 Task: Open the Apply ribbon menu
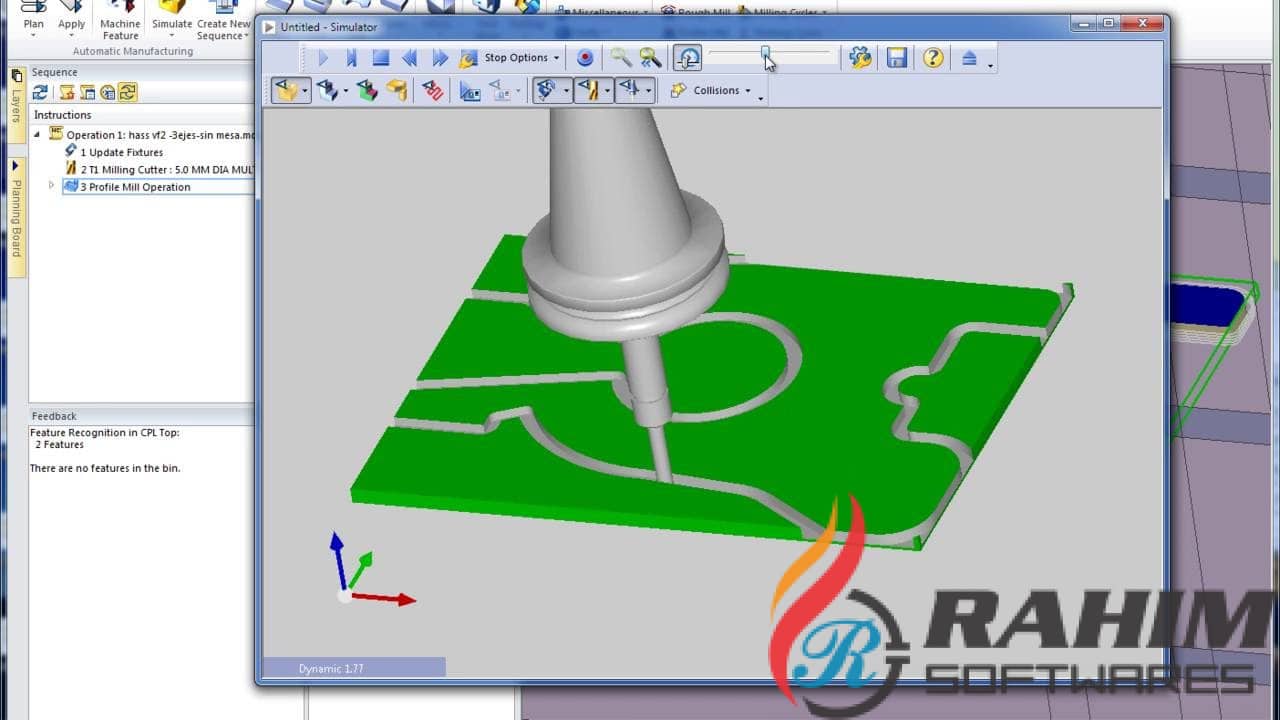pyautogui.click(x=71, y=19)
